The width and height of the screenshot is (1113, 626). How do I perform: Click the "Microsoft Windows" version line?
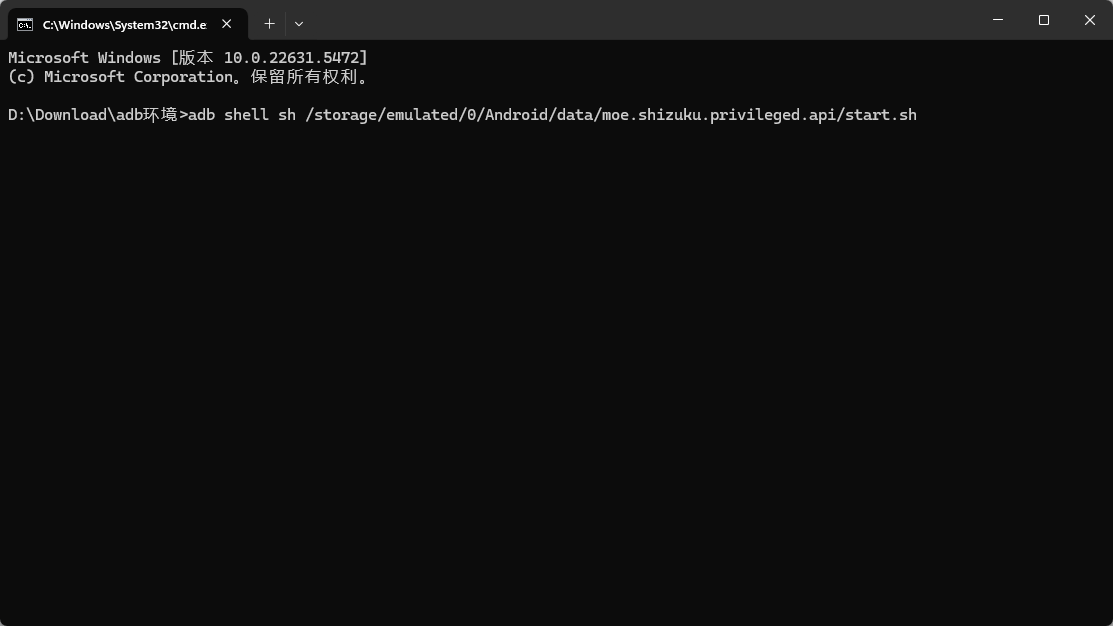click(x=84, y=58)
